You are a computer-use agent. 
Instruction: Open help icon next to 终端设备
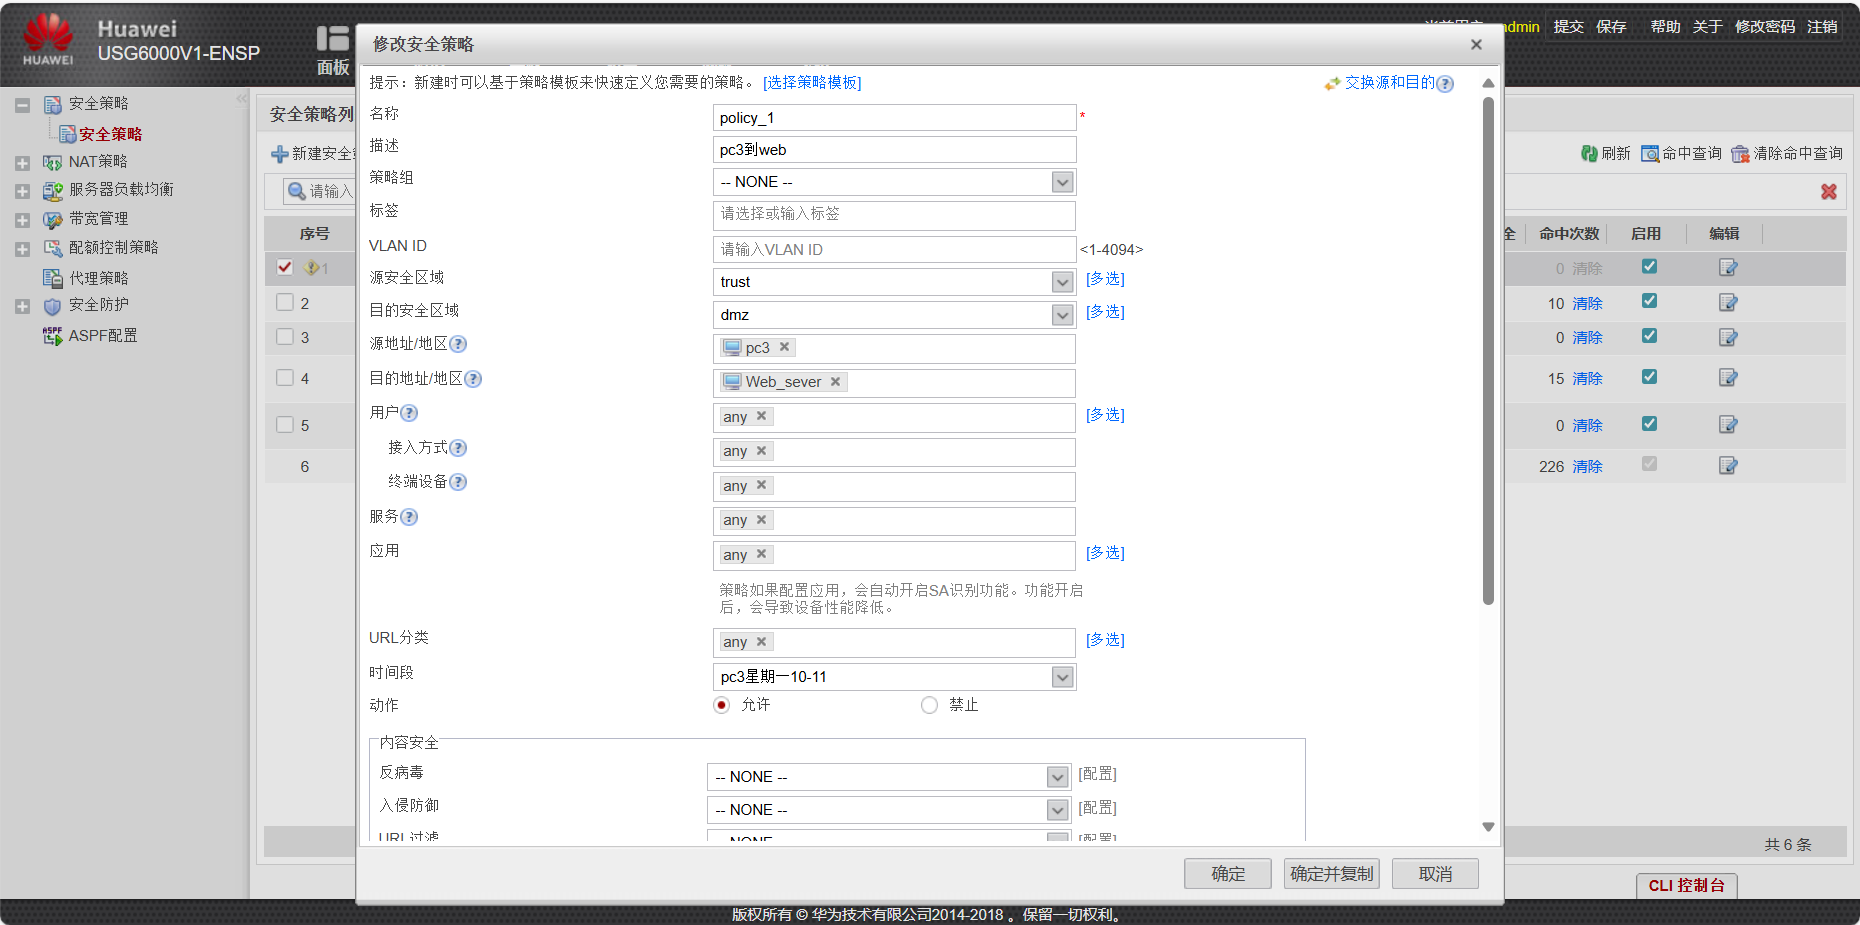point(458,482)
